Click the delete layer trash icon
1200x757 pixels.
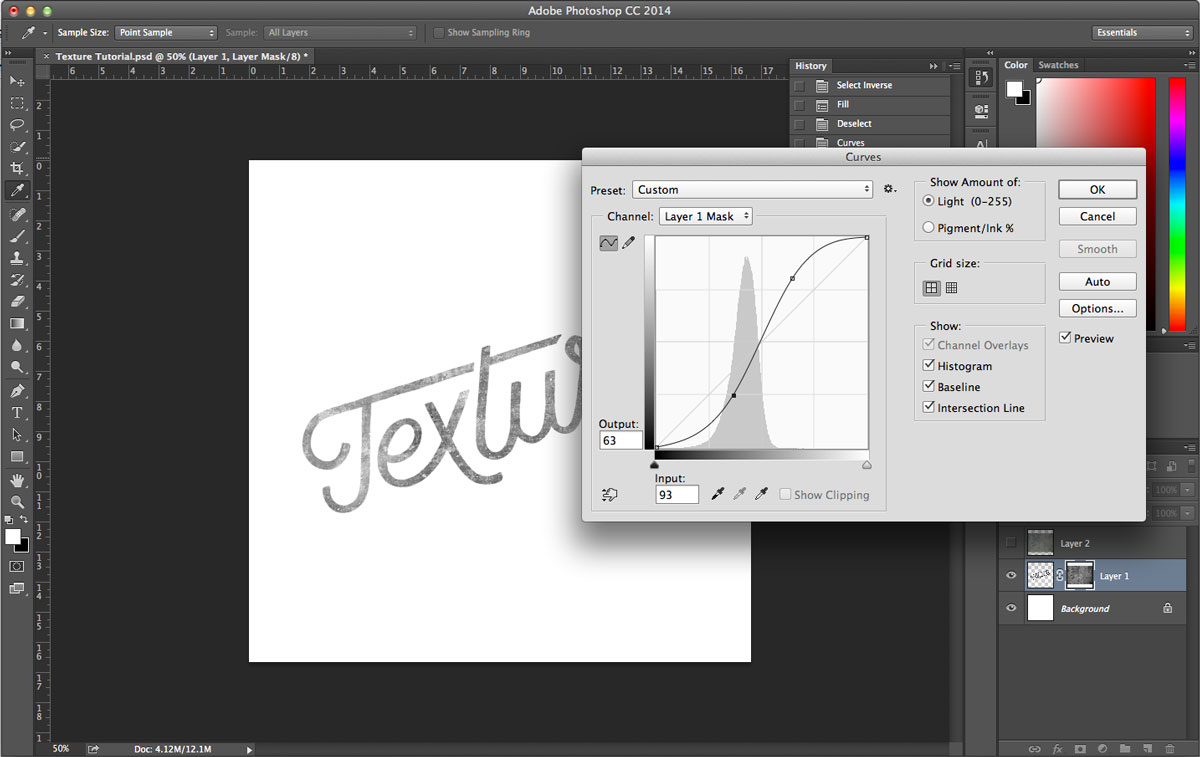pyautogui.click(x=1169, y=748)
